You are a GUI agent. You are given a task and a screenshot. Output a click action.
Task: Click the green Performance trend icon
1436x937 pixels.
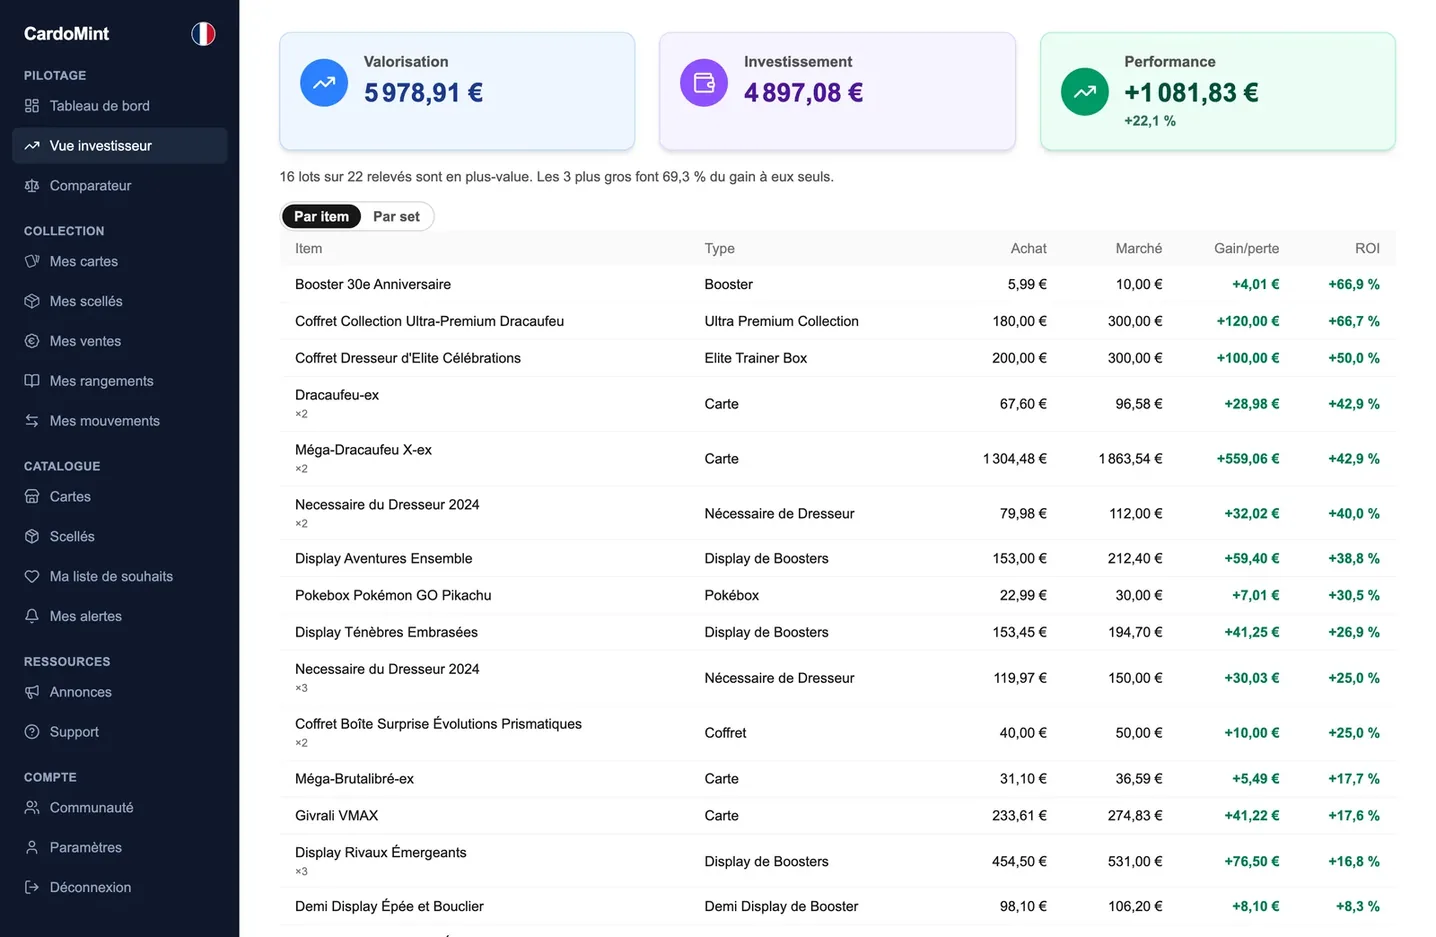(x=1085, y=92)
